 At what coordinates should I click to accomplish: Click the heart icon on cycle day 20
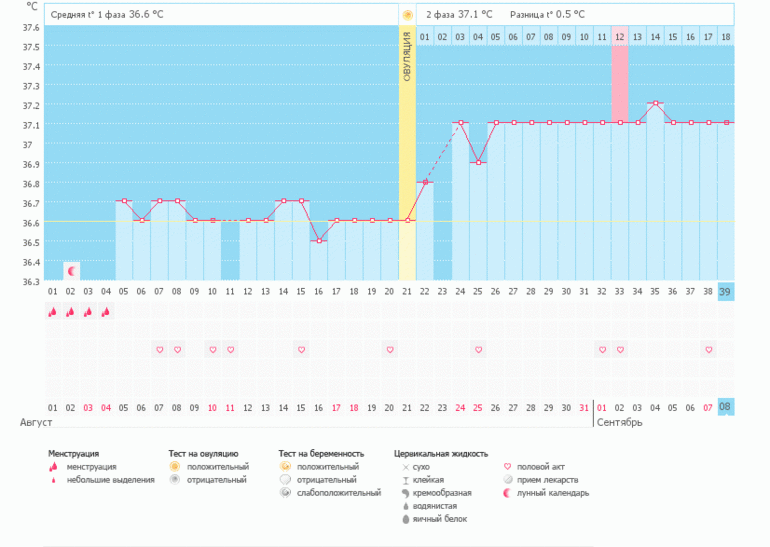(389, 350)
